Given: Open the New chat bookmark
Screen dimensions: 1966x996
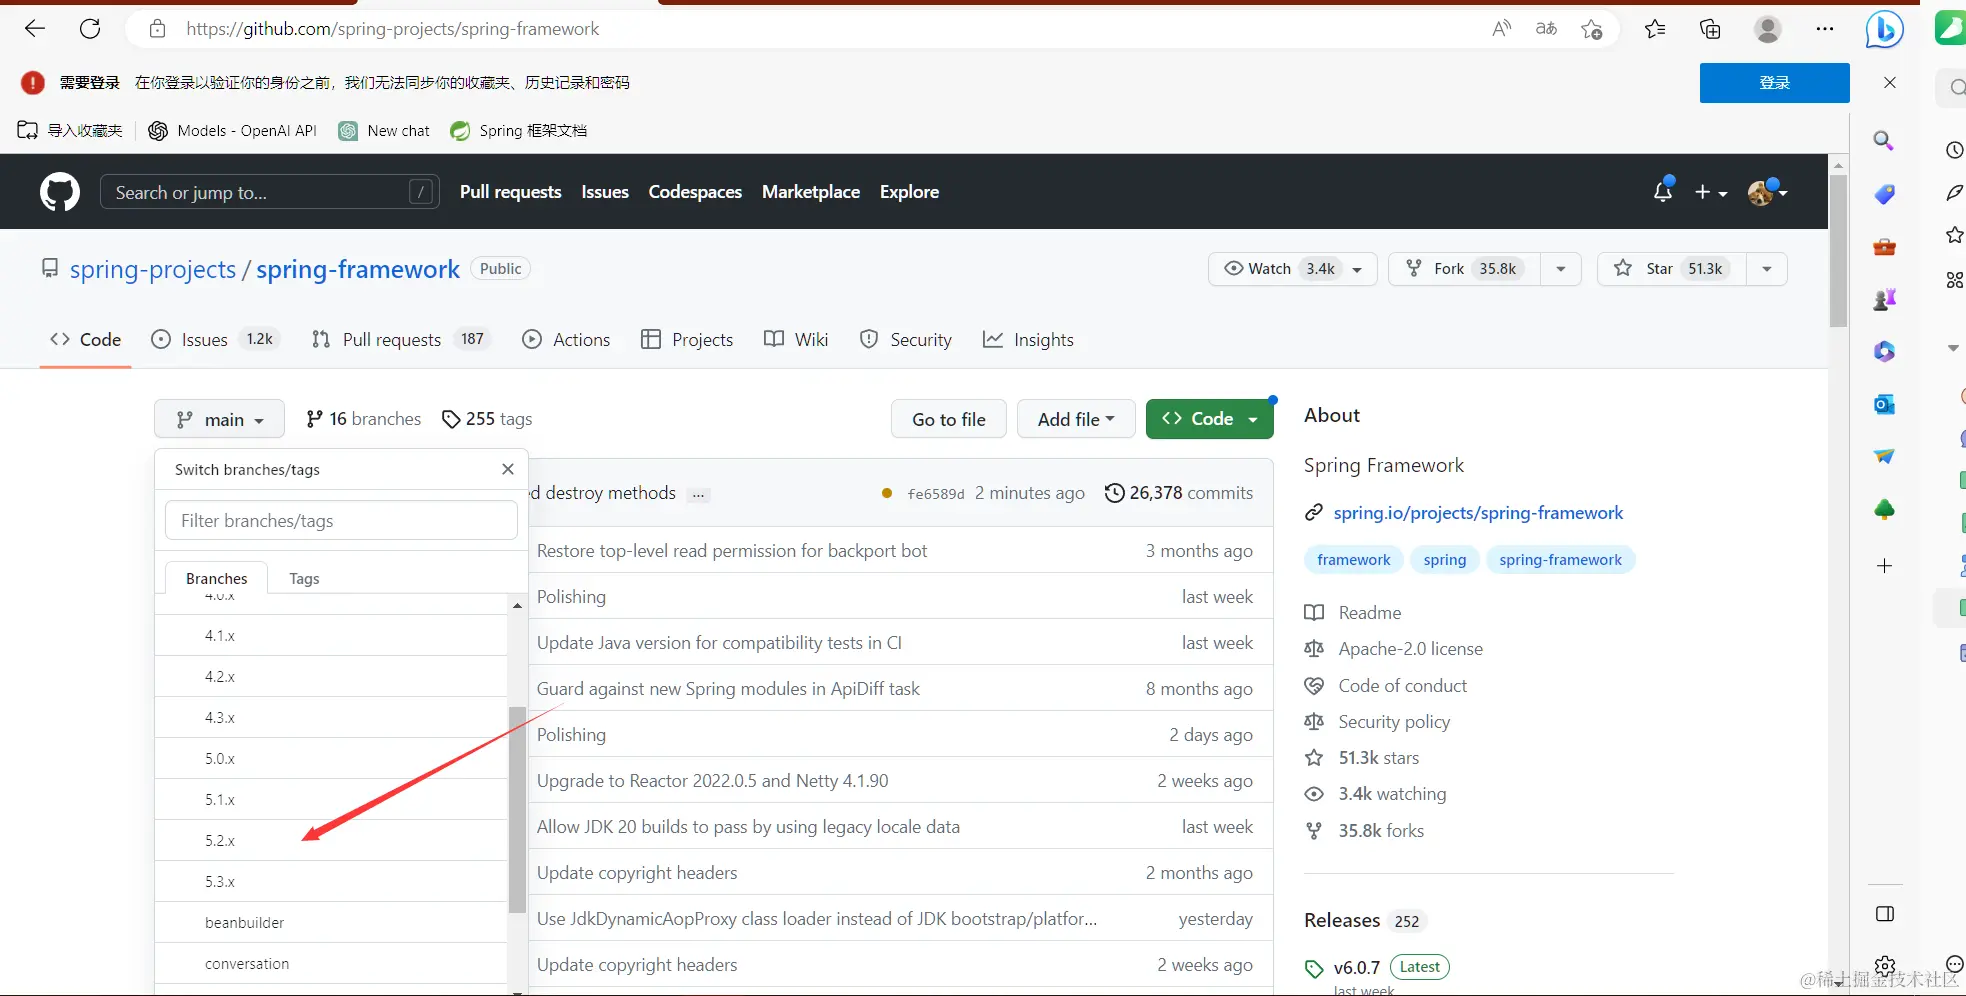Looking at the screenshot, I should (x=384, y=131).
